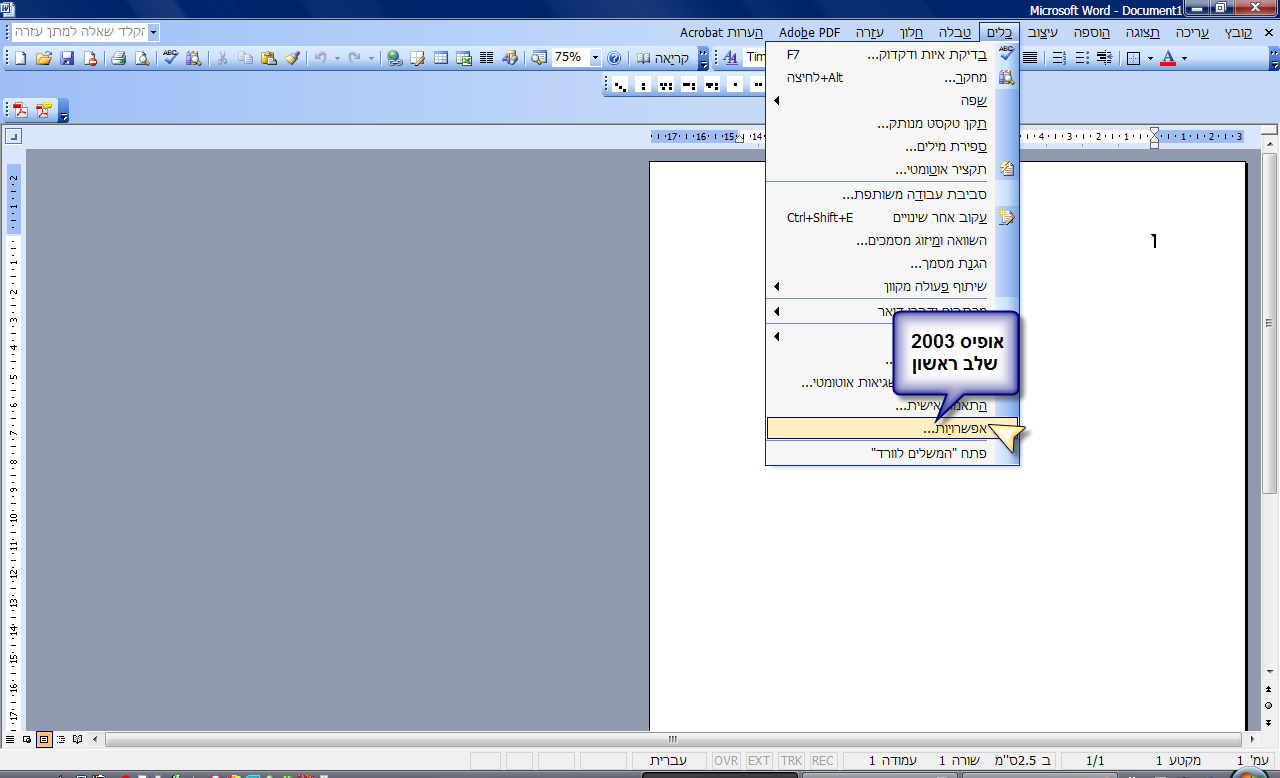Print the document using the printer icon

118,58
